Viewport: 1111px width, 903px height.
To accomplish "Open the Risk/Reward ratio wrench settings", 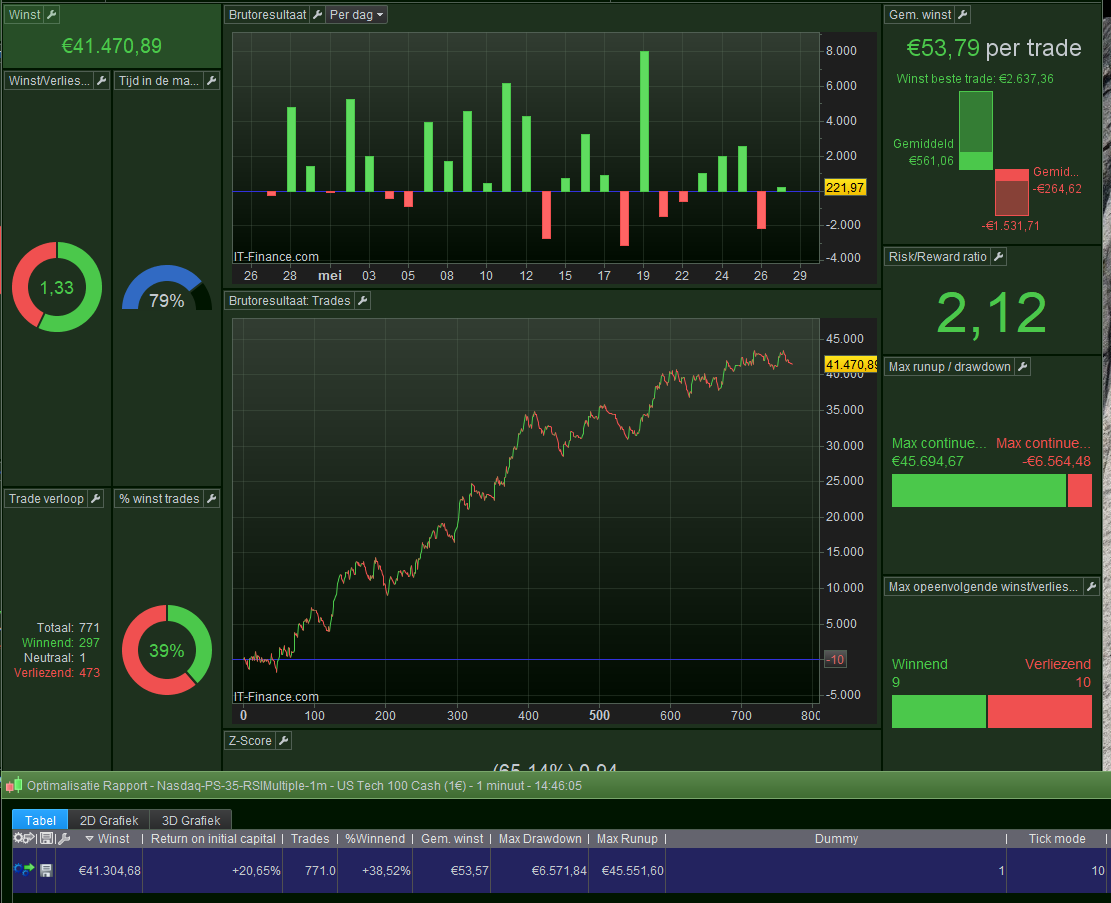I will (x=998, y=257).
